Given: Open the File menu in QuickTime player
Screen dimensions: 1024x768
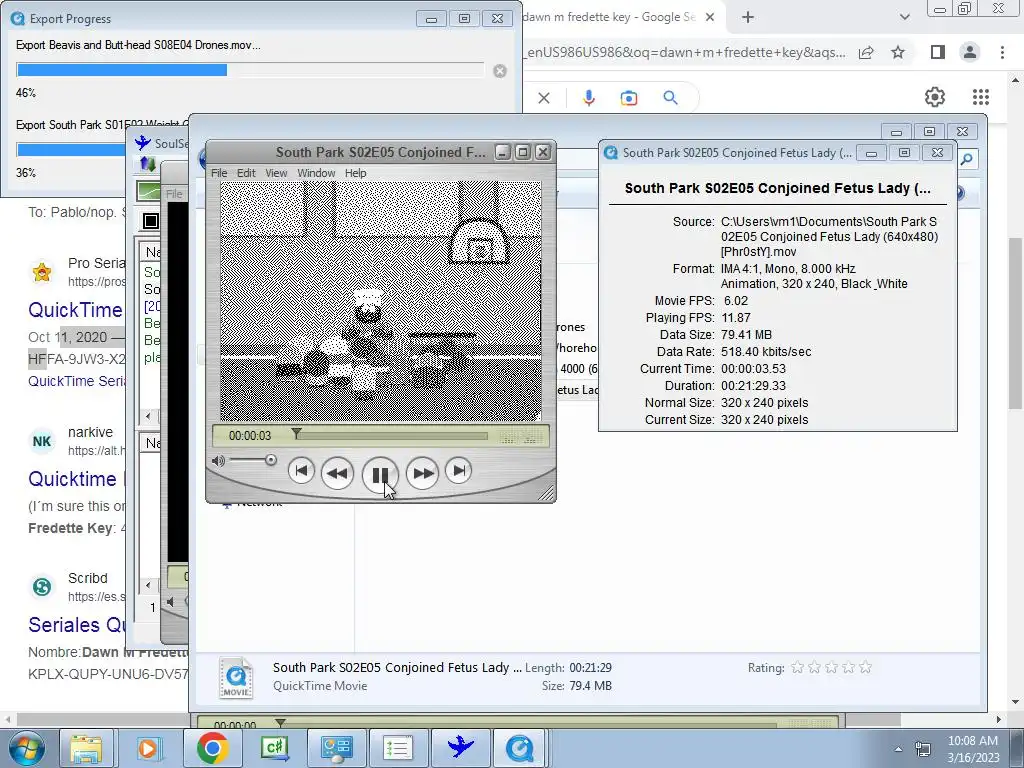Looking at the screenshot, I should 219,173.
